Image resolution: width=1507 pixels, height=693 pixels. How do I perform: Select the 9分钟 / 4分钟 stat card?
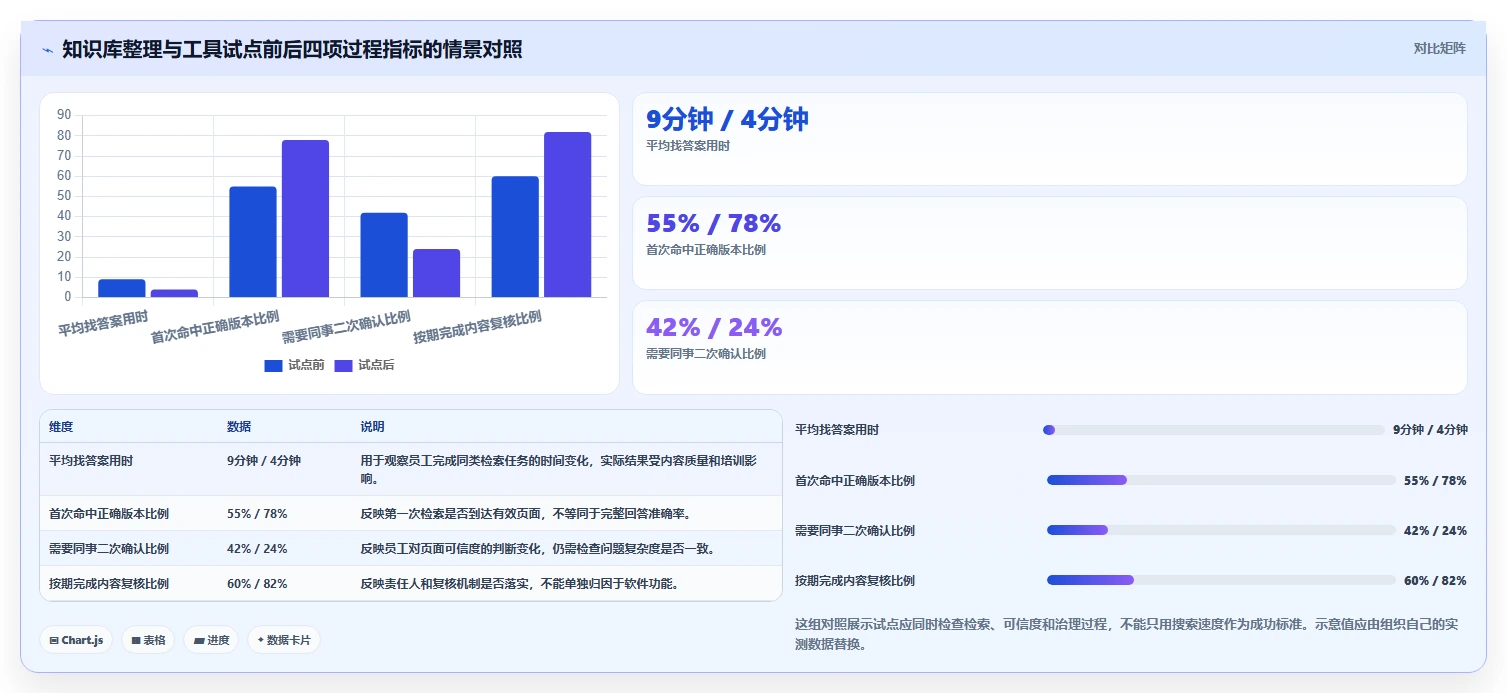click(x=1049, y=139)
